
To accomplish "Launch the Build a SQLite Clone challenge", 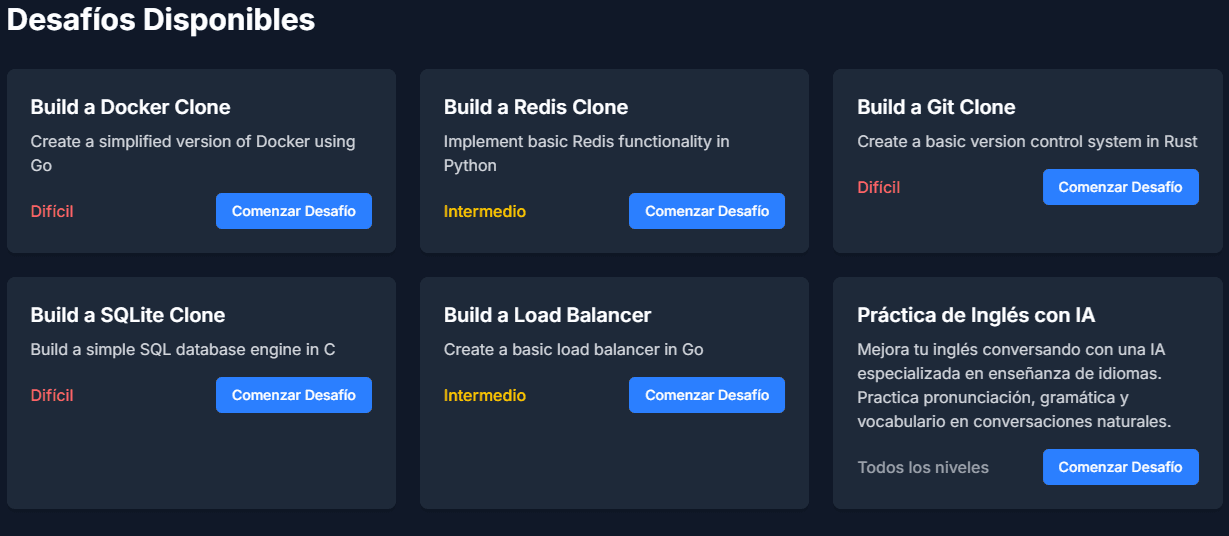I will (x=294, y=395).
